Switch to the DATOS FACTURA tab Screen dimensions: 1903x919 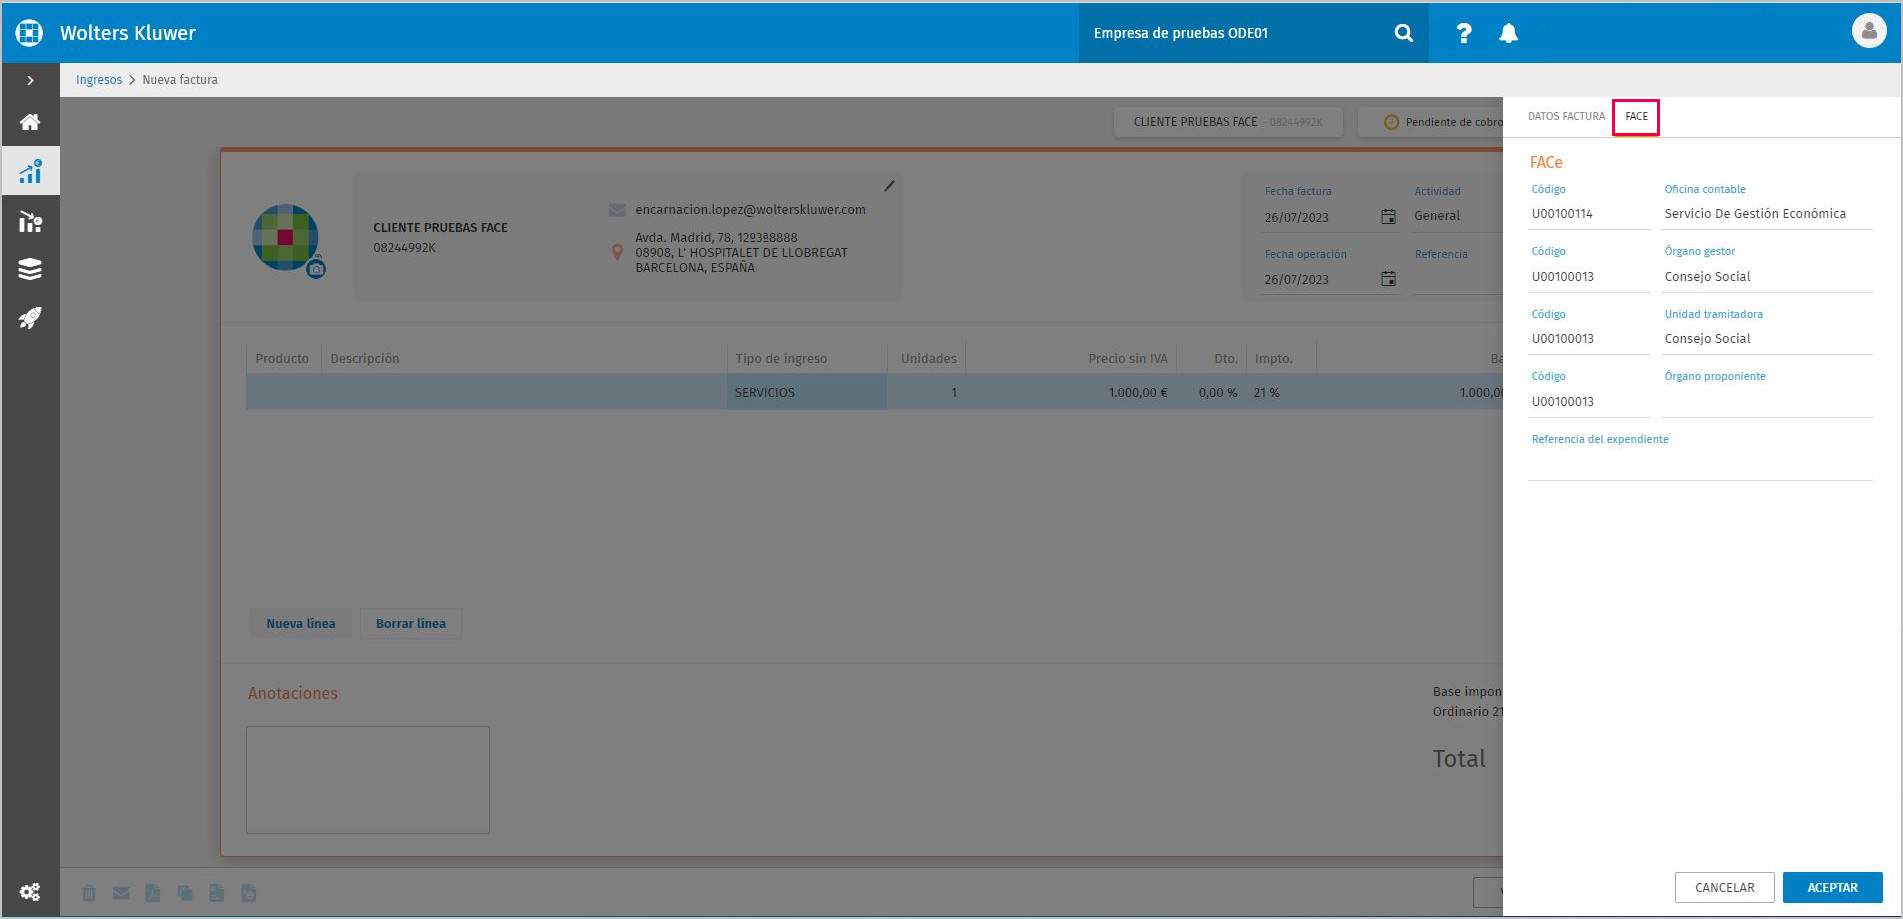[1566, 116]
